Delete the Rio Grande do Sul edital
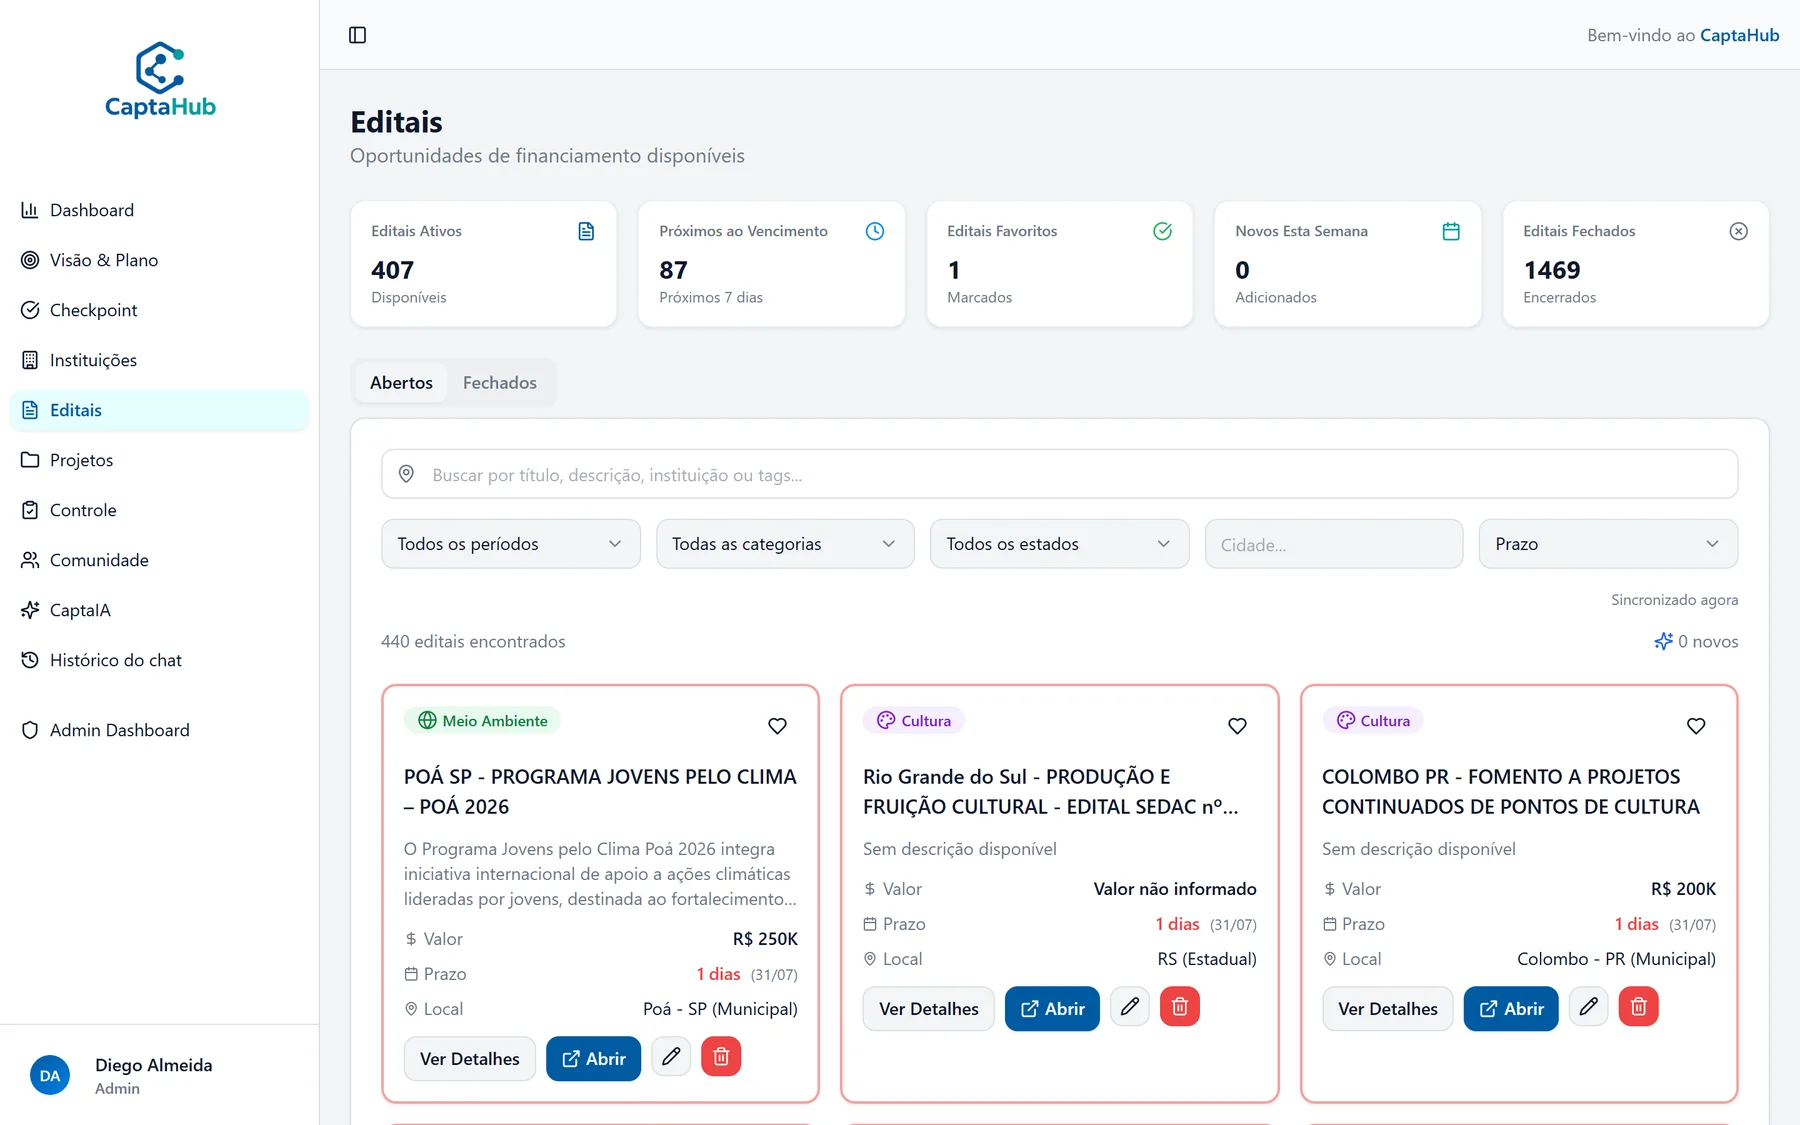The image size is (1800, 1125). click(1180, 1006)
